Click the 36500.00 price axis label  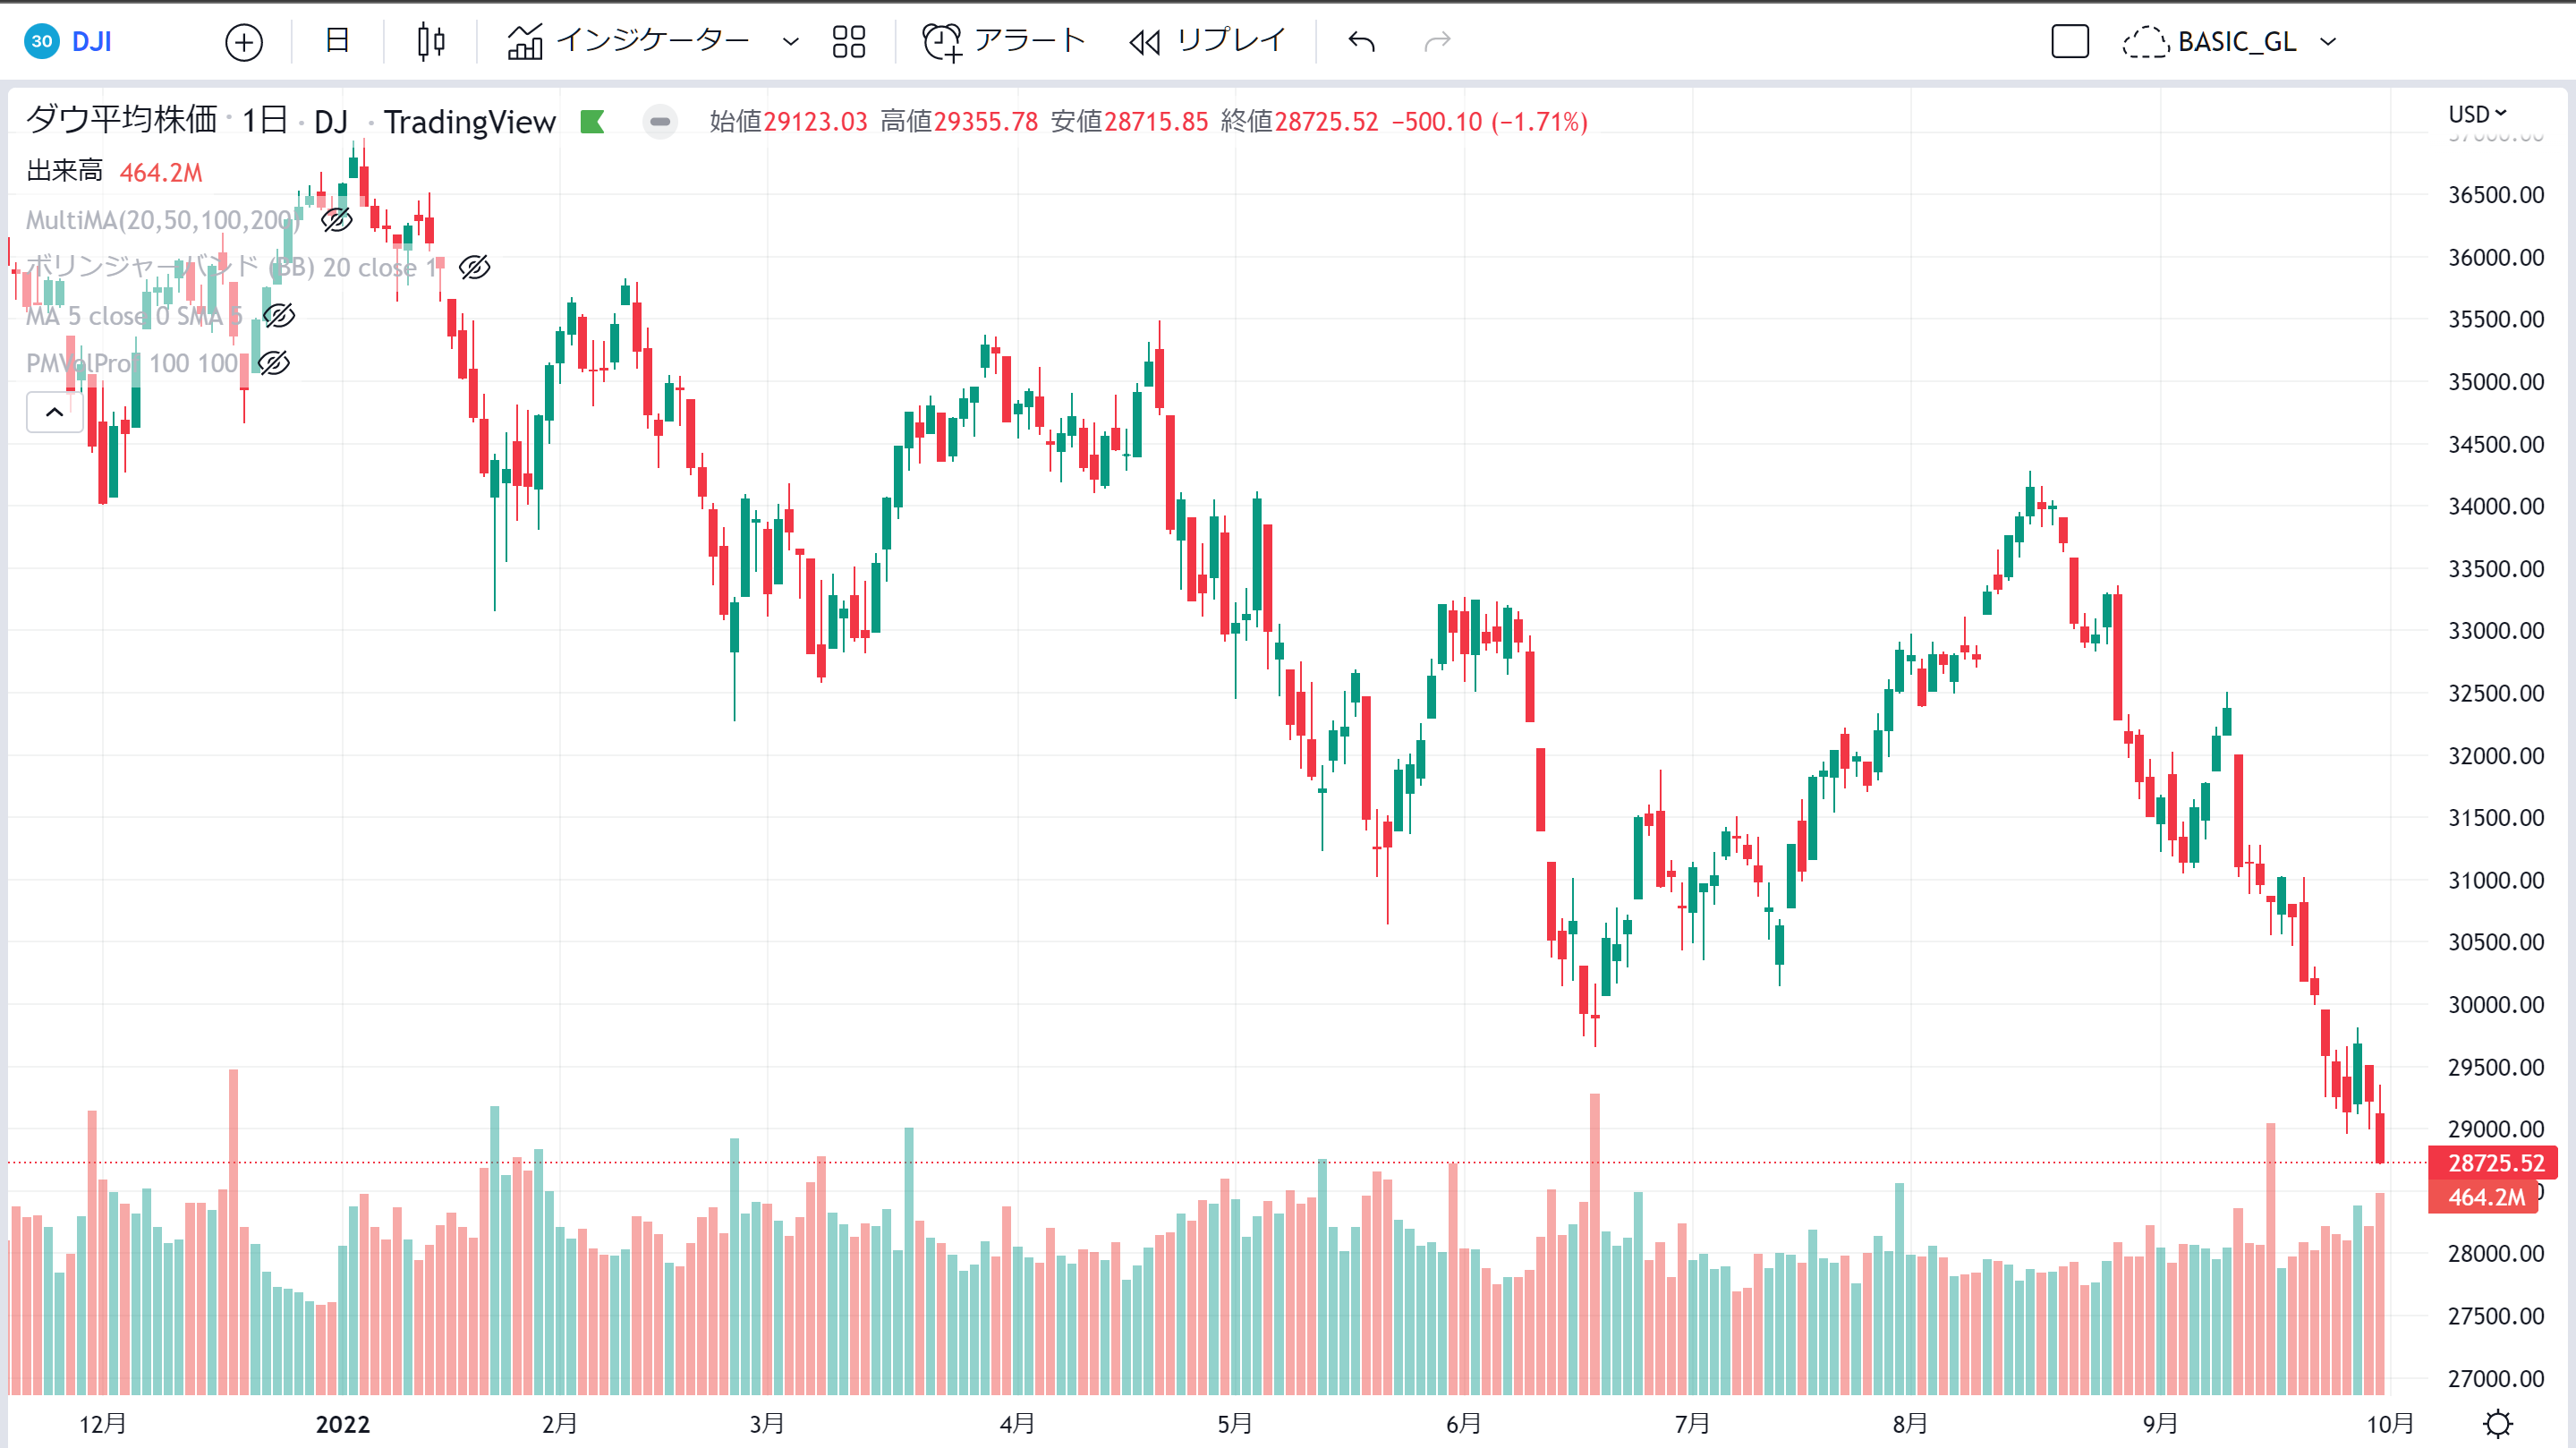[2495, 195]
